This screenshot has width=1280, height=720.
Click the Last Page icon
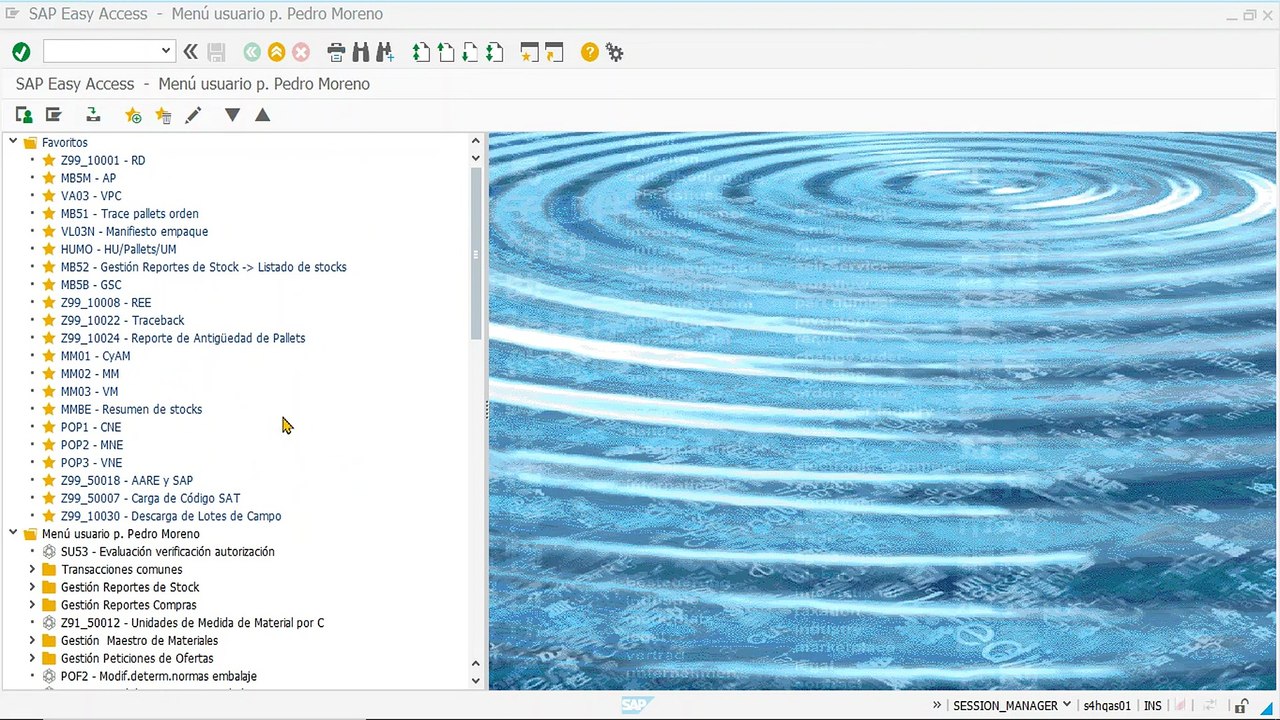click(x=494, y=52)
